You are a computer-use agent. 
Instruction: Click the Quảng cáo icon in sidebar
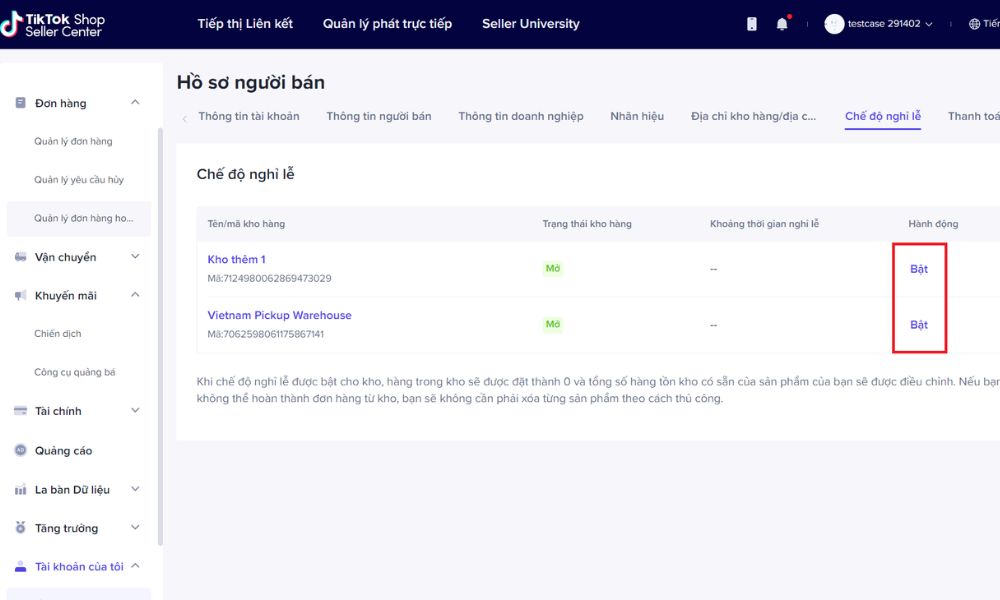[20, 450]
